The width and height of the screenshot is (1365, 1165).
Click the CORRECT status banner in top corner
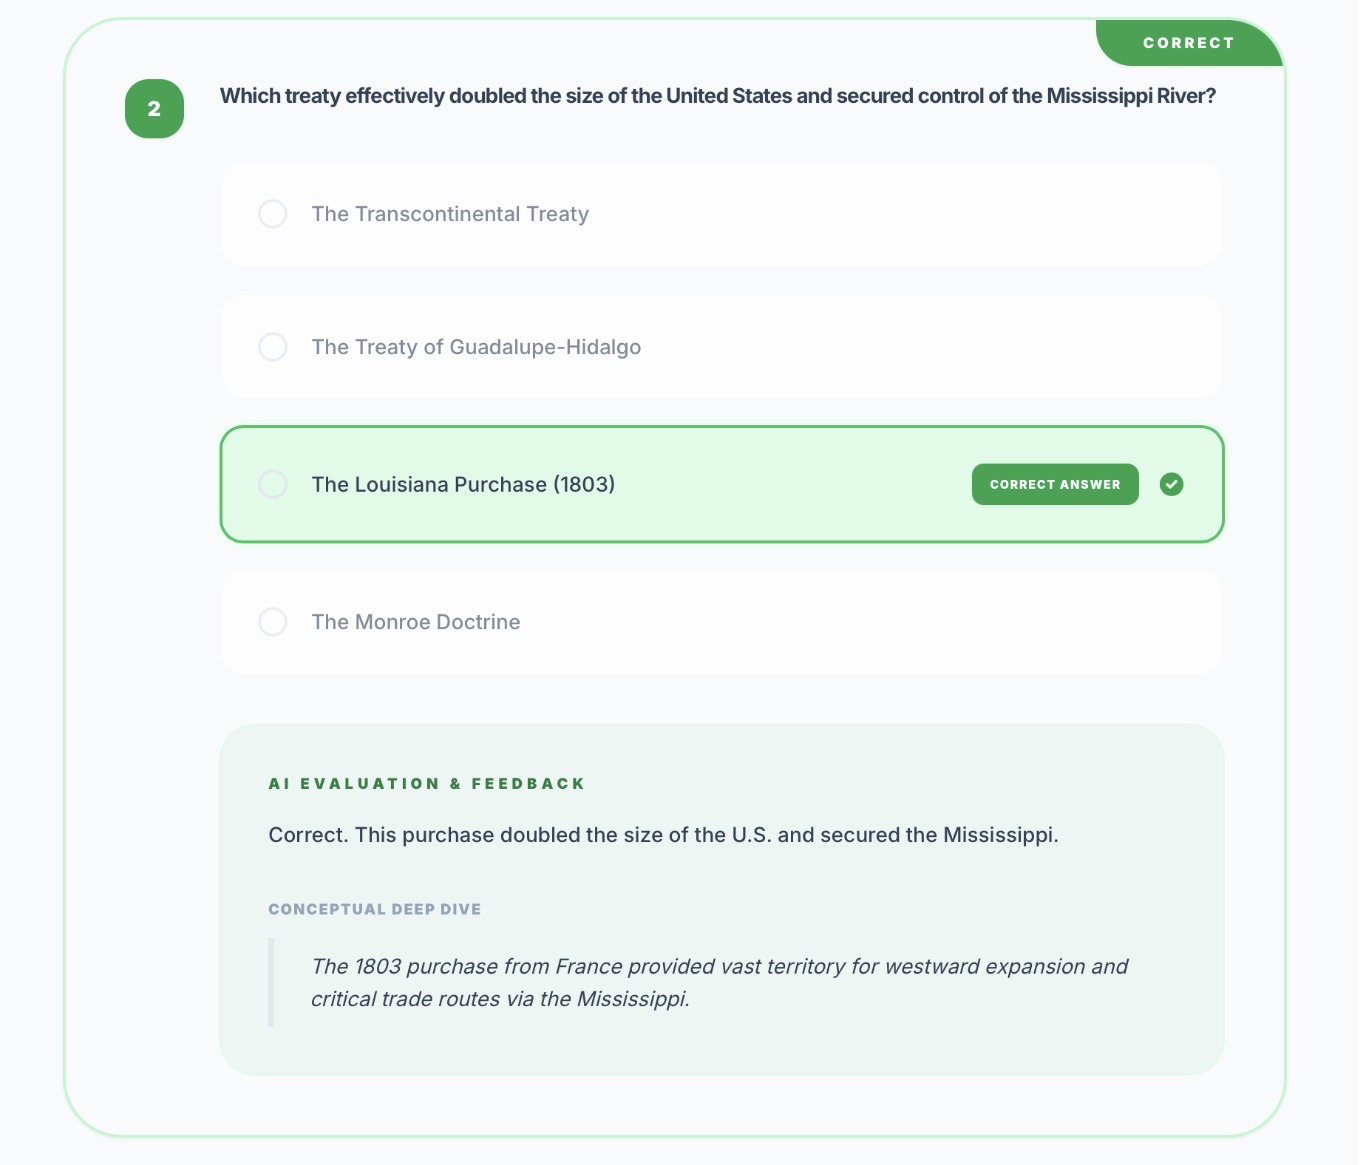click(1186, 42)
